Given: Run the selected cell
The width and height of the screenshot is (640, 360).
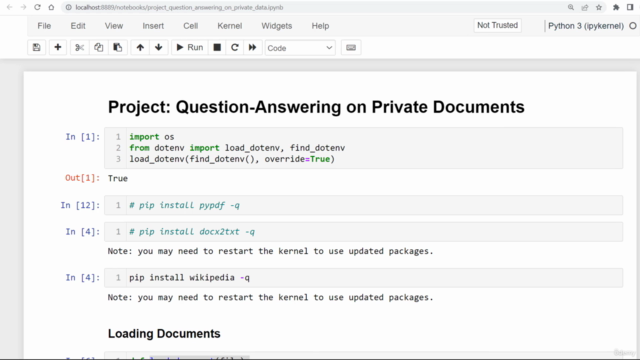Looking at the screenshot, I should point(190,48).
